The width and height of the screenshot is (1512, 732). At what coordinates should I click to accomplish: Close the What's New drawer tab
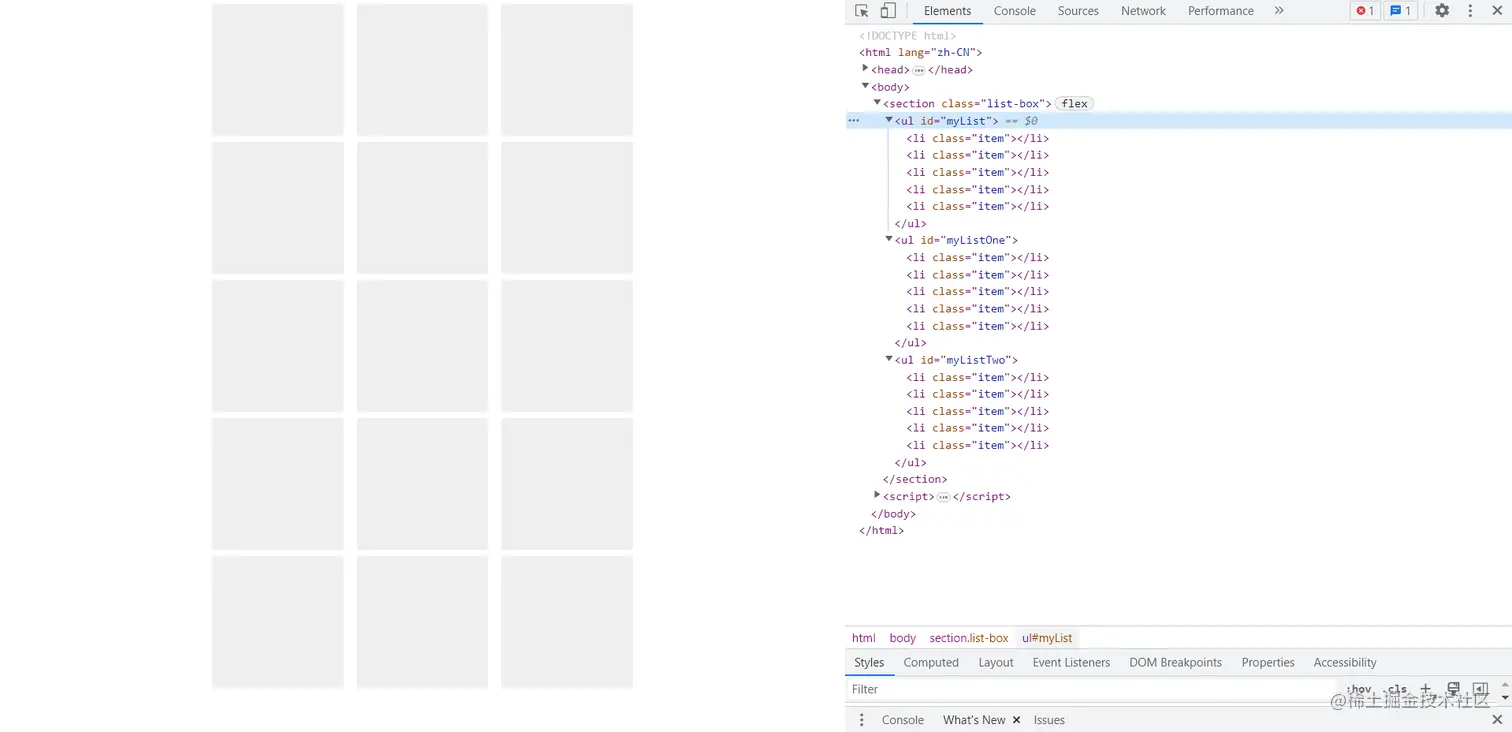coord(1016,720)
